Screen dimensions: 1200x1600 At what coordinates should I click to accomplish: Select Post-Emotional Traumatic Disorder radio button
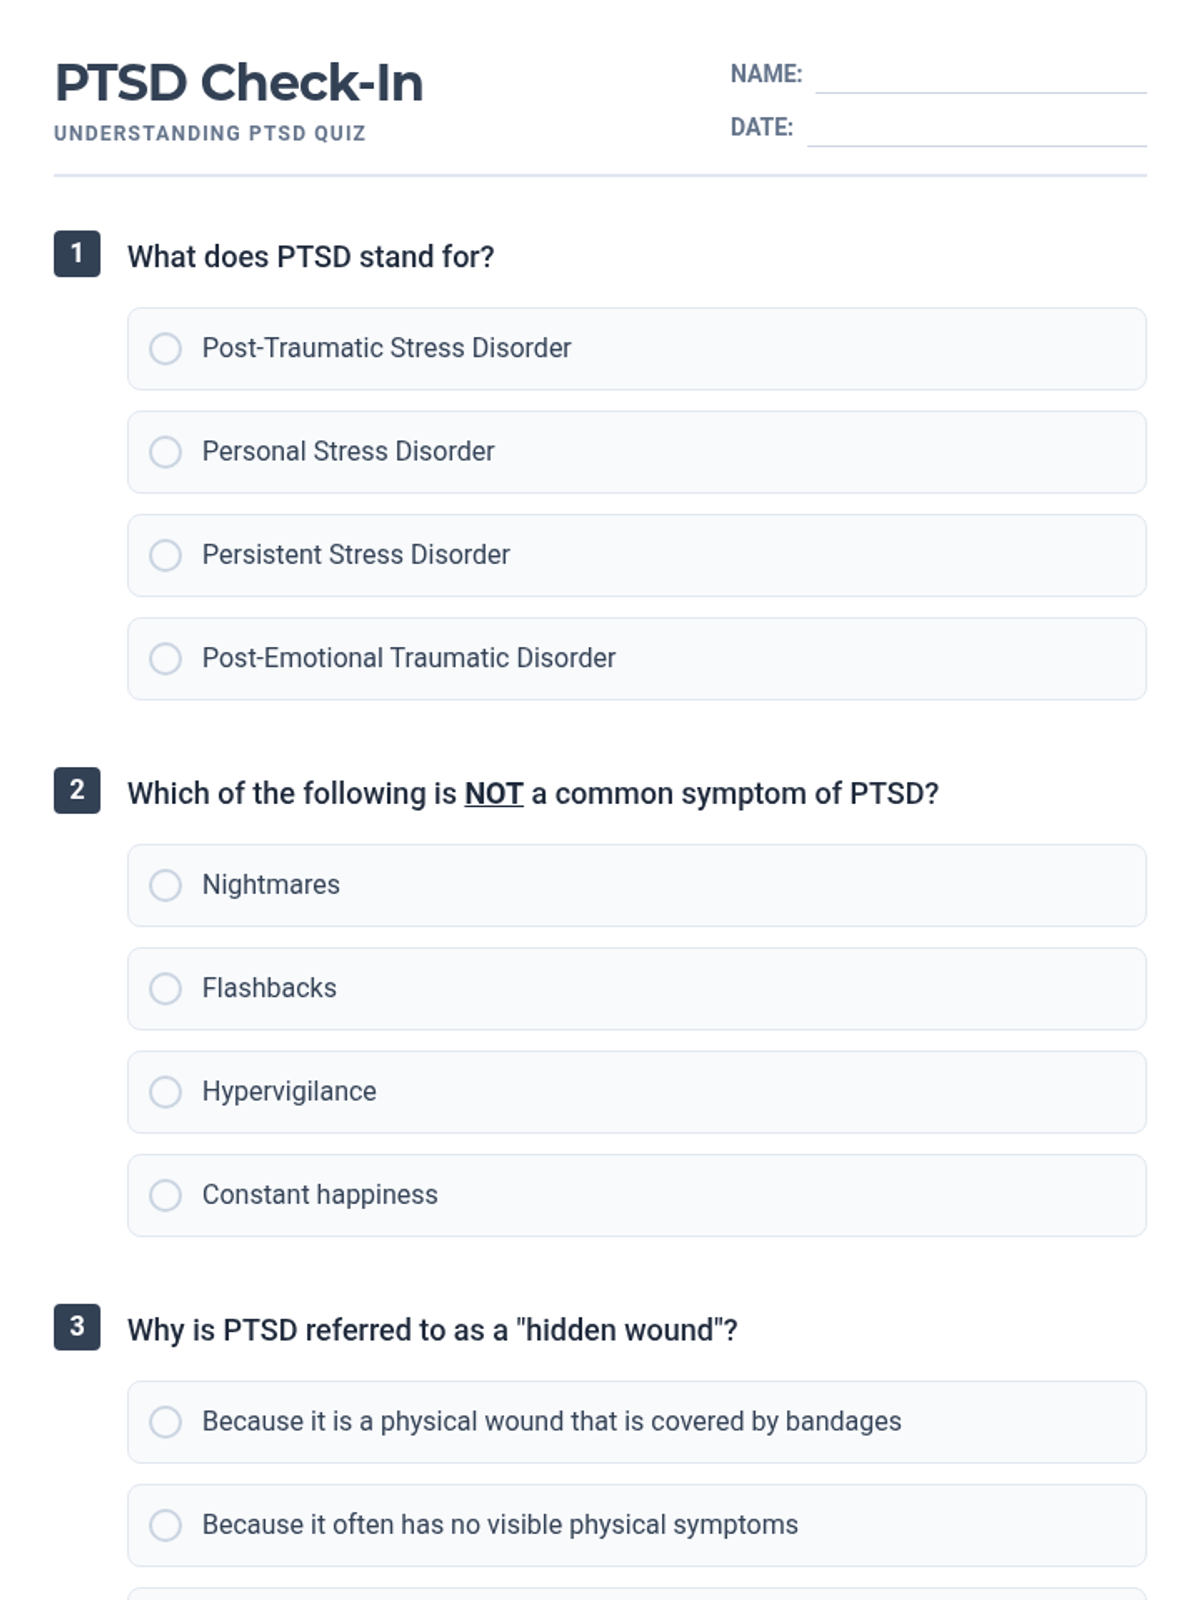[166, 659]
